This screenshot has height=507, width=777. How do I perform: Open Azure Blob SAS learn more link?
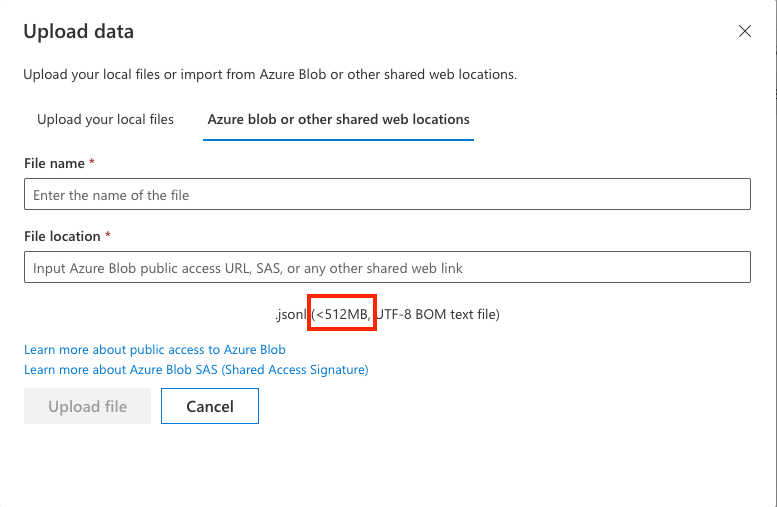tap(196, 370)
